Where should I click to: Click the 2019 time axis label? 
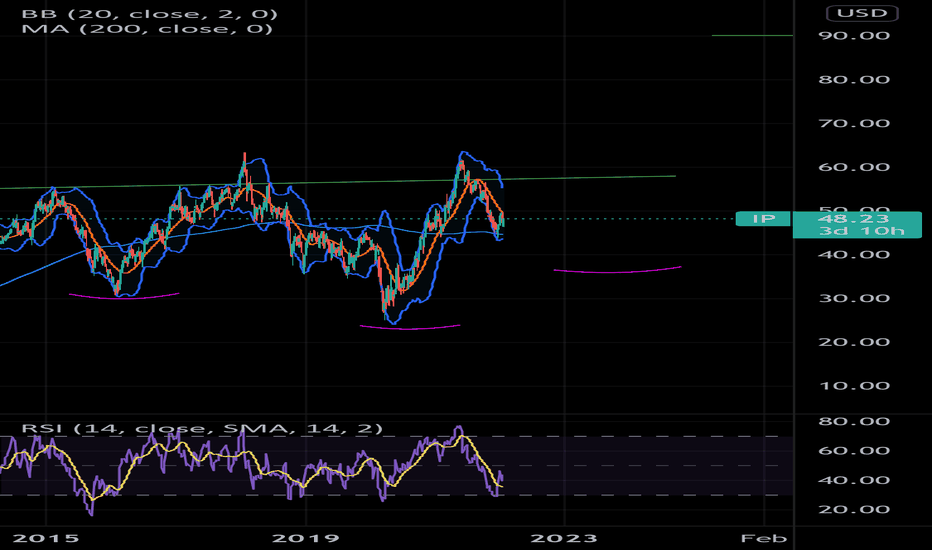tap(306, 538)
